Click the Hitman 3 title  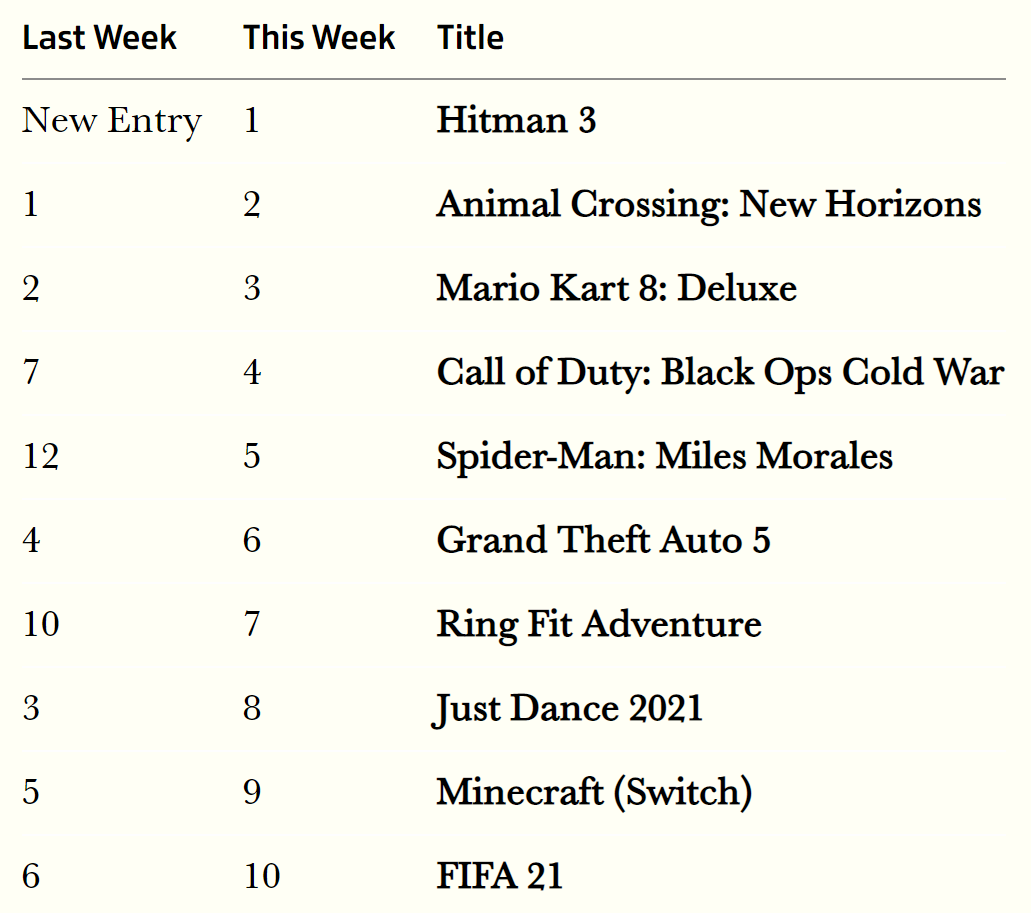[516, 121]
